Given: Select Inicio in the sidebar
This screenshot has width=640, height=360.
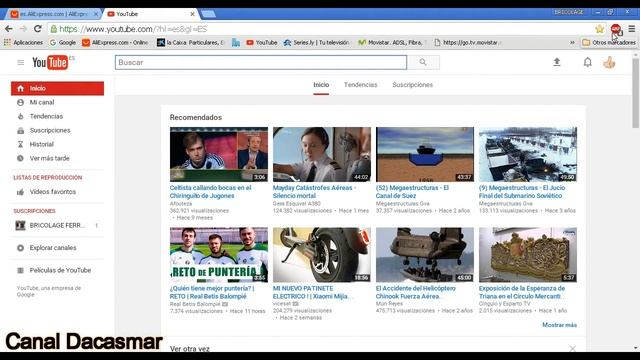Looking at the screenshot, I should coord(57,88).
